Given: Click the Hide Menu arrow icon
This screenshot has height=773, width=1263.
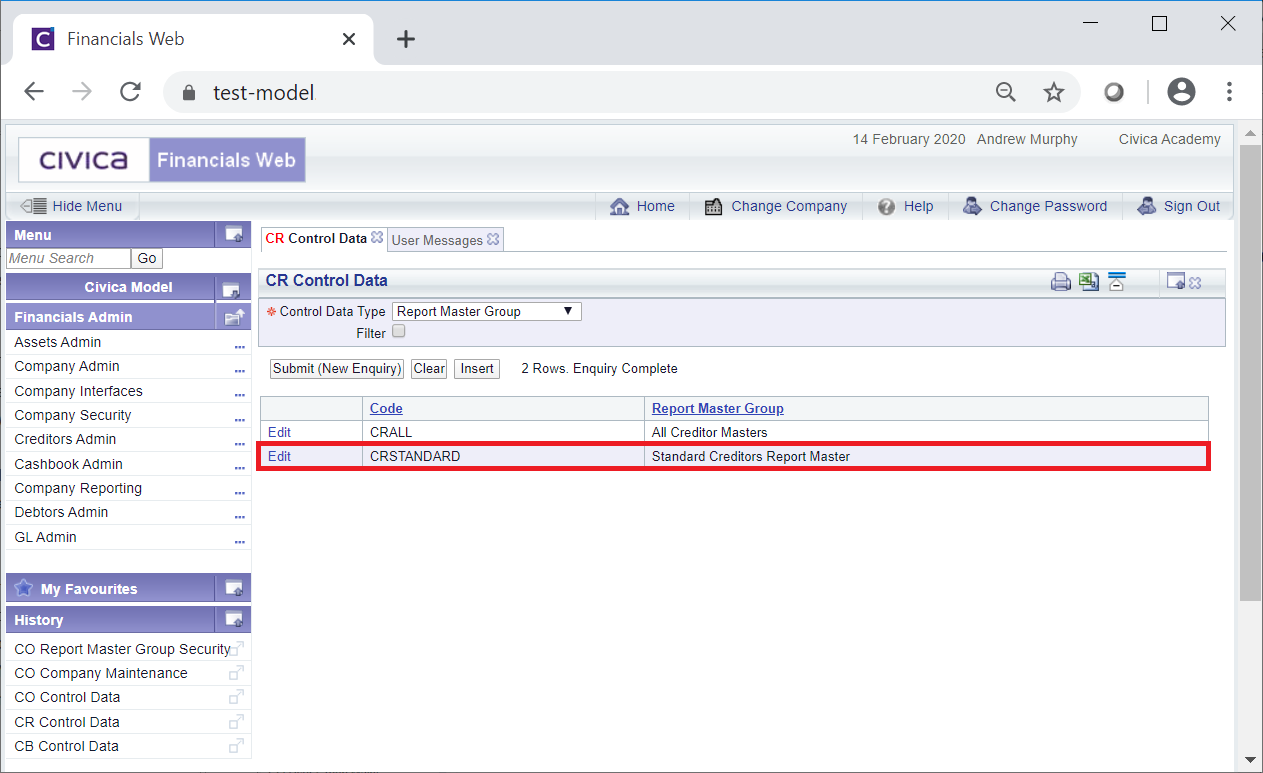Looking at the screenshot, I should coord(33,206).
